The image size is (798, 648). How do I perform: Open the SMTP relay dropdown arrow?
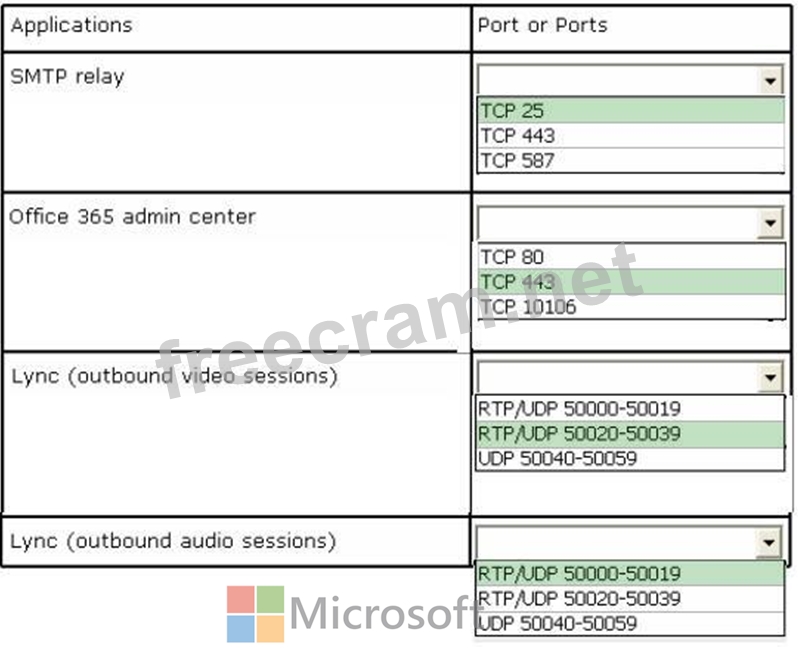pos(771,80)
